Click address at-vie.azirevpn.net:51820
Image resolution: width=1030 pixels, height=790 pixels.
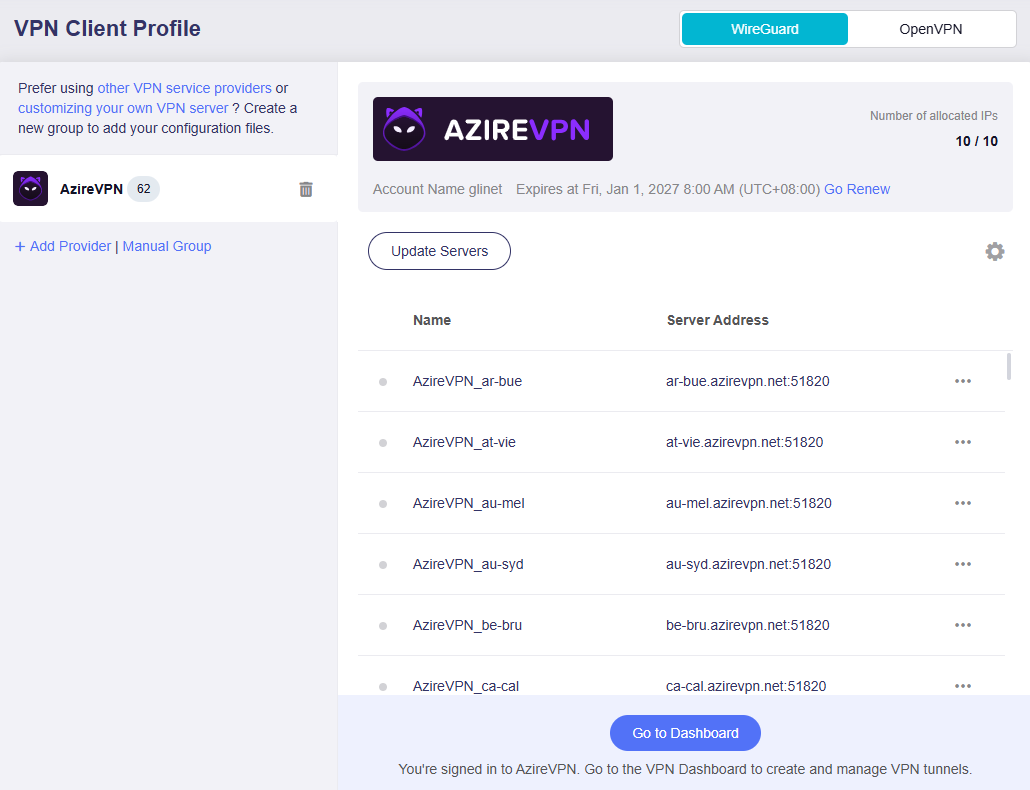pyautogui.click(x=744, y=443)
